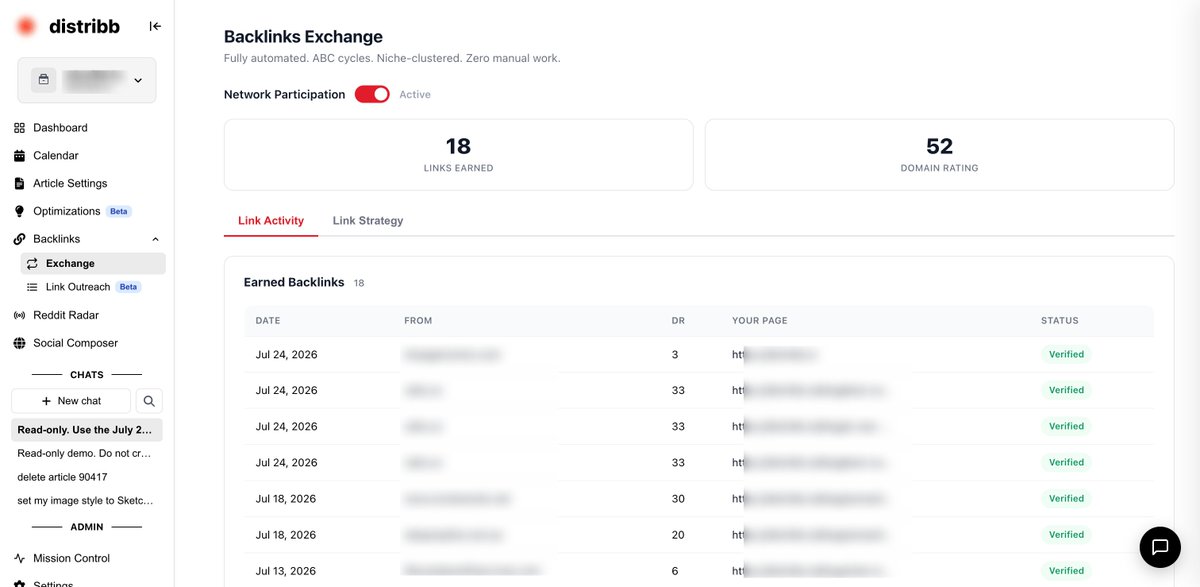
Task: Open the floating chat bubble button
Action: (x=1160, y=547)
